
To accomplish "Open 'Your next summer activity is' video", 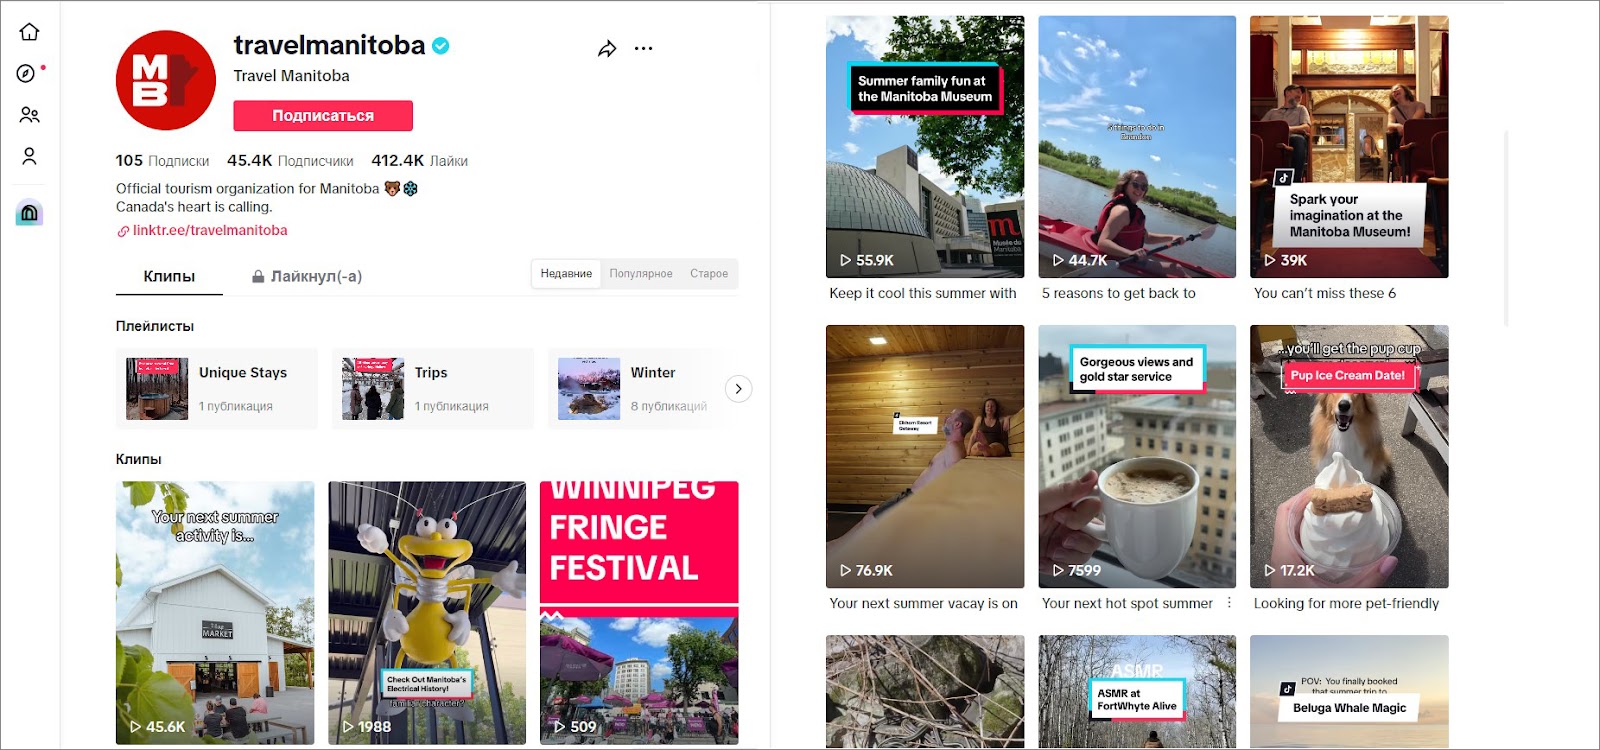I will 215,613.
